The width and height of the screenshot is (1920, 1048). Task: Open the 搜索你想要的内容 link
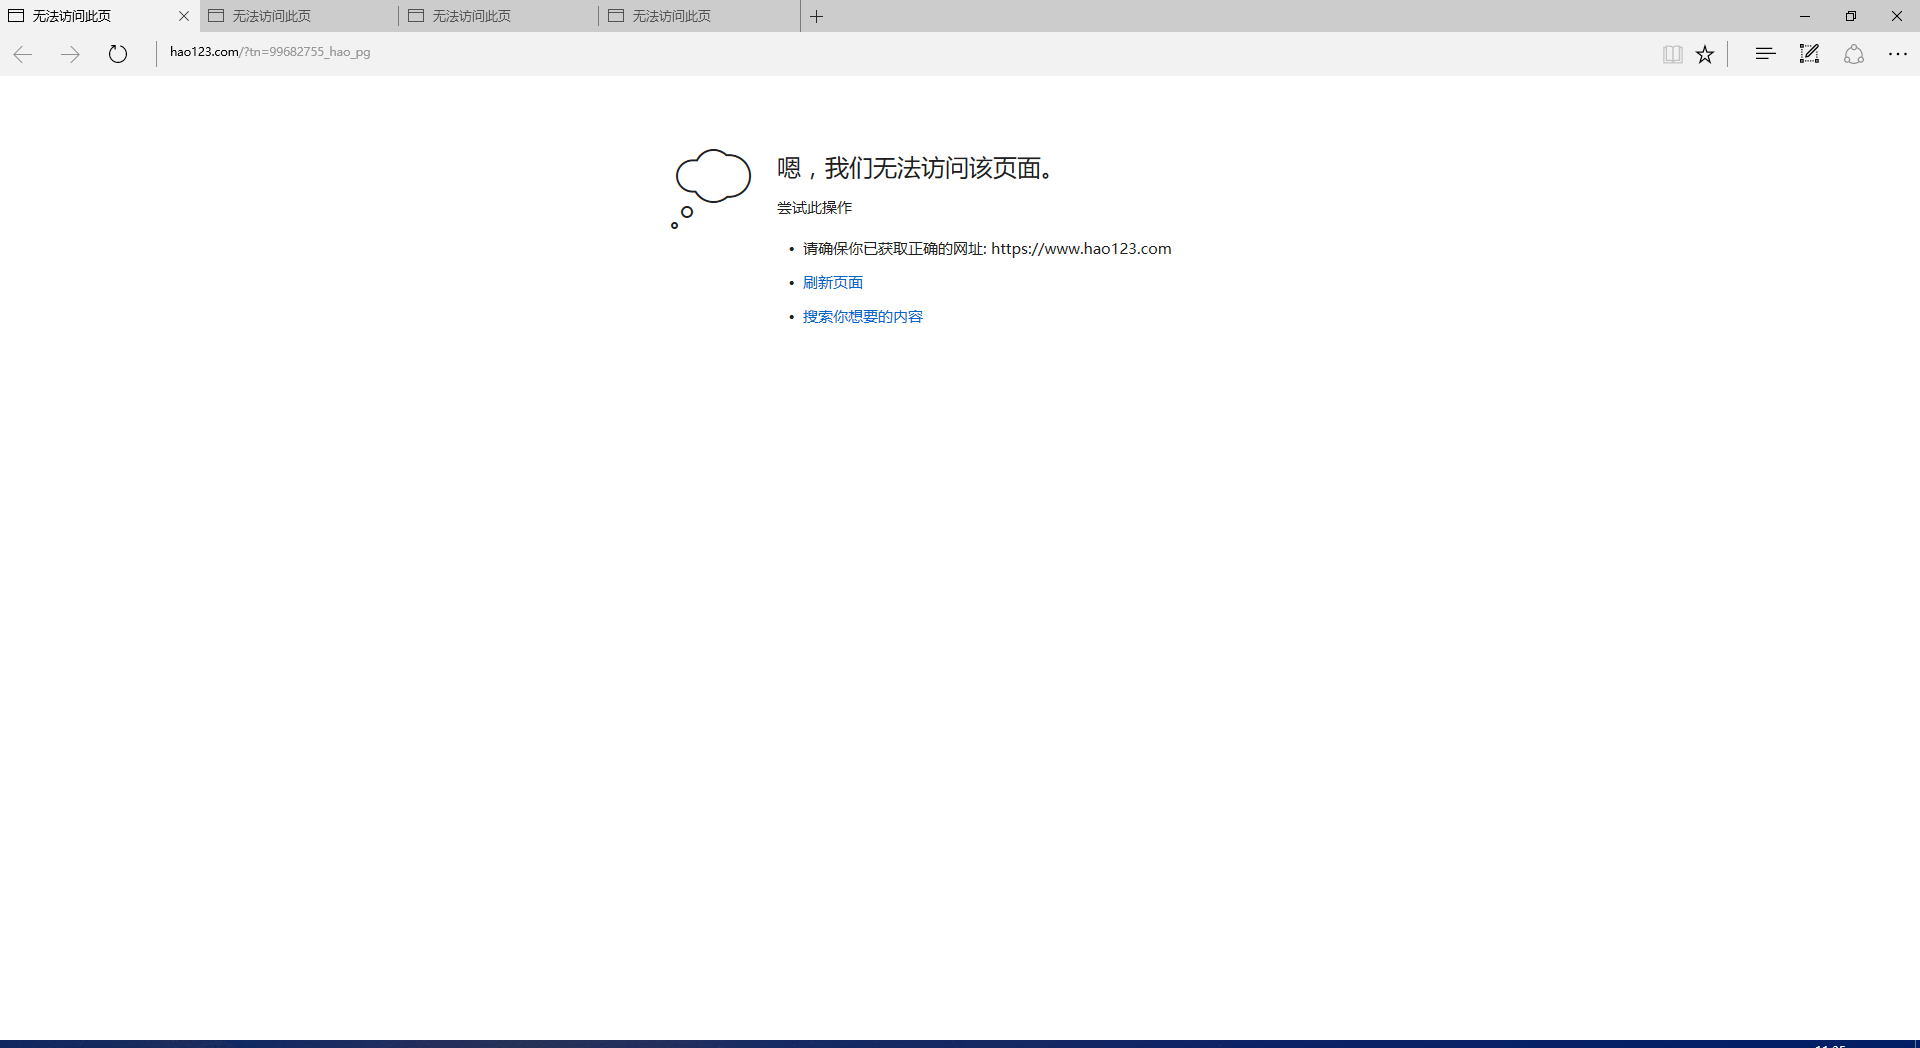862,317
